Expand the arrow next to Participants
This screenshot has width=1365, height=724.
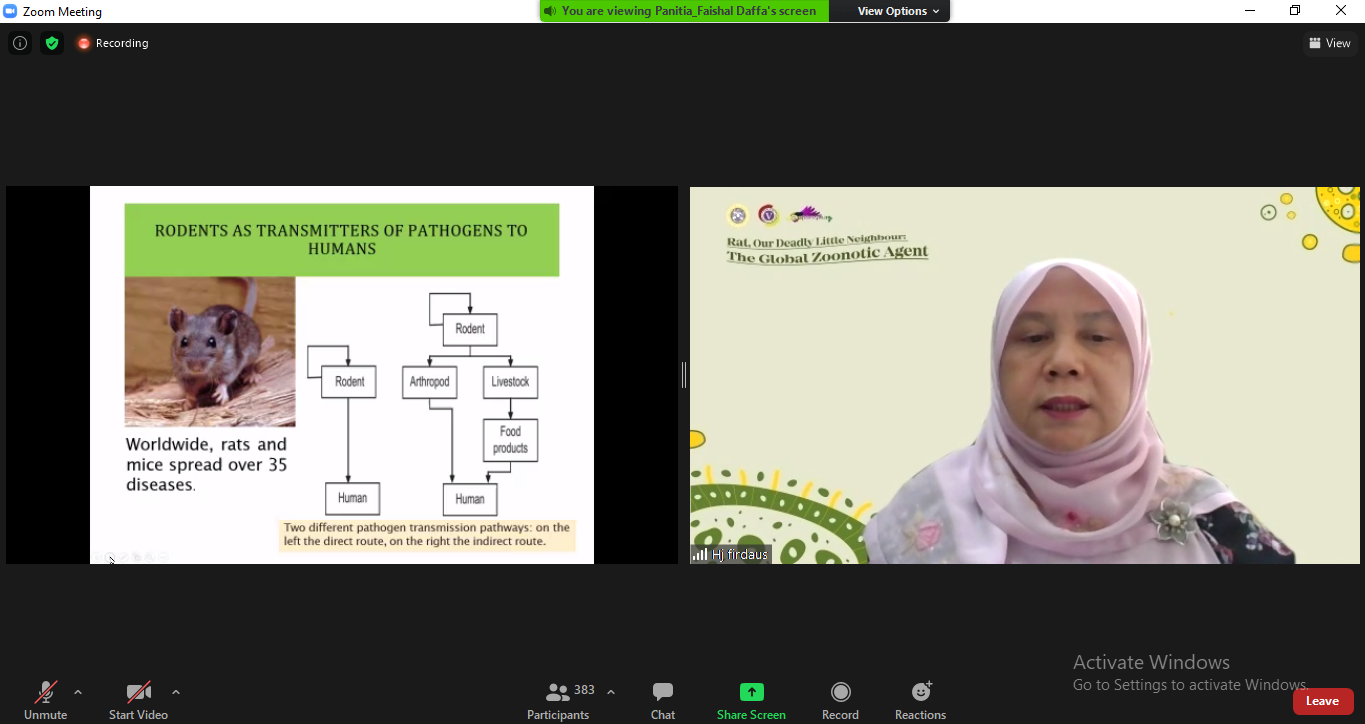pyautogui.click(x=611, y=692)
